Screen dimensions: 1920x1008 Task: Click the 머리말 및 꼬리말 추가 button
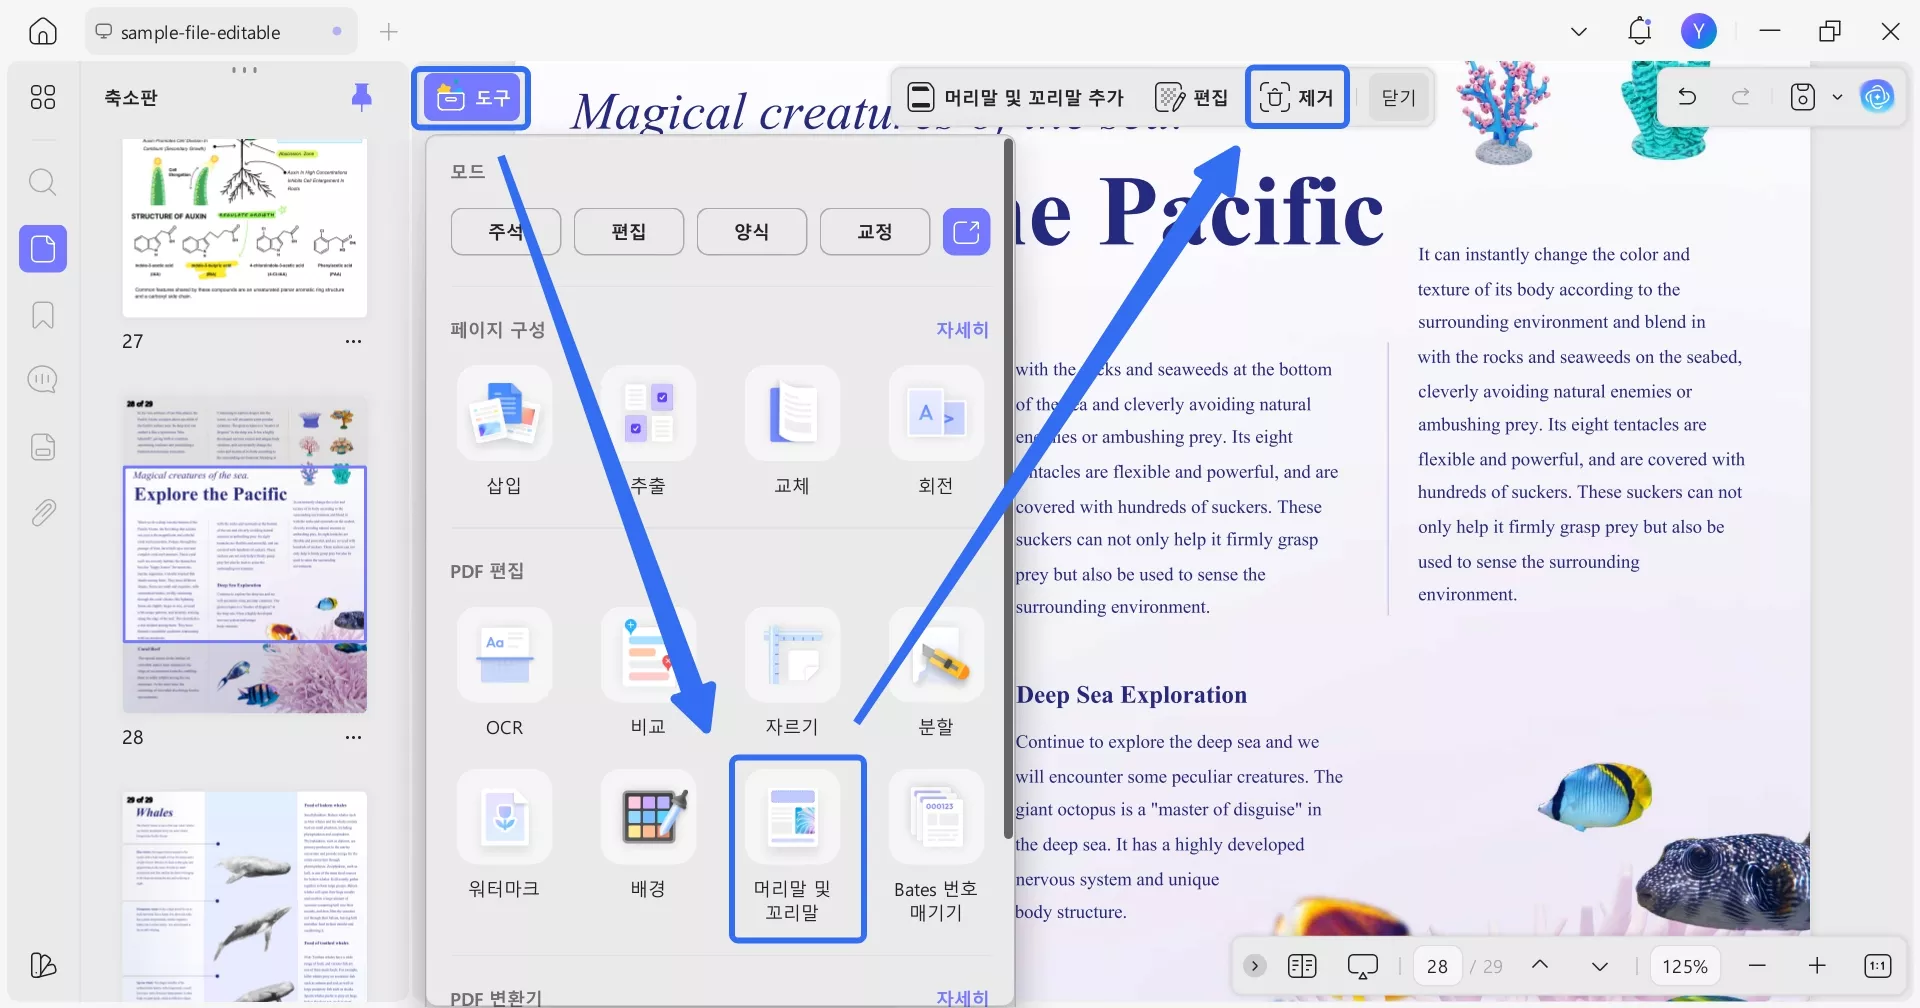[x=1014, y=96]
